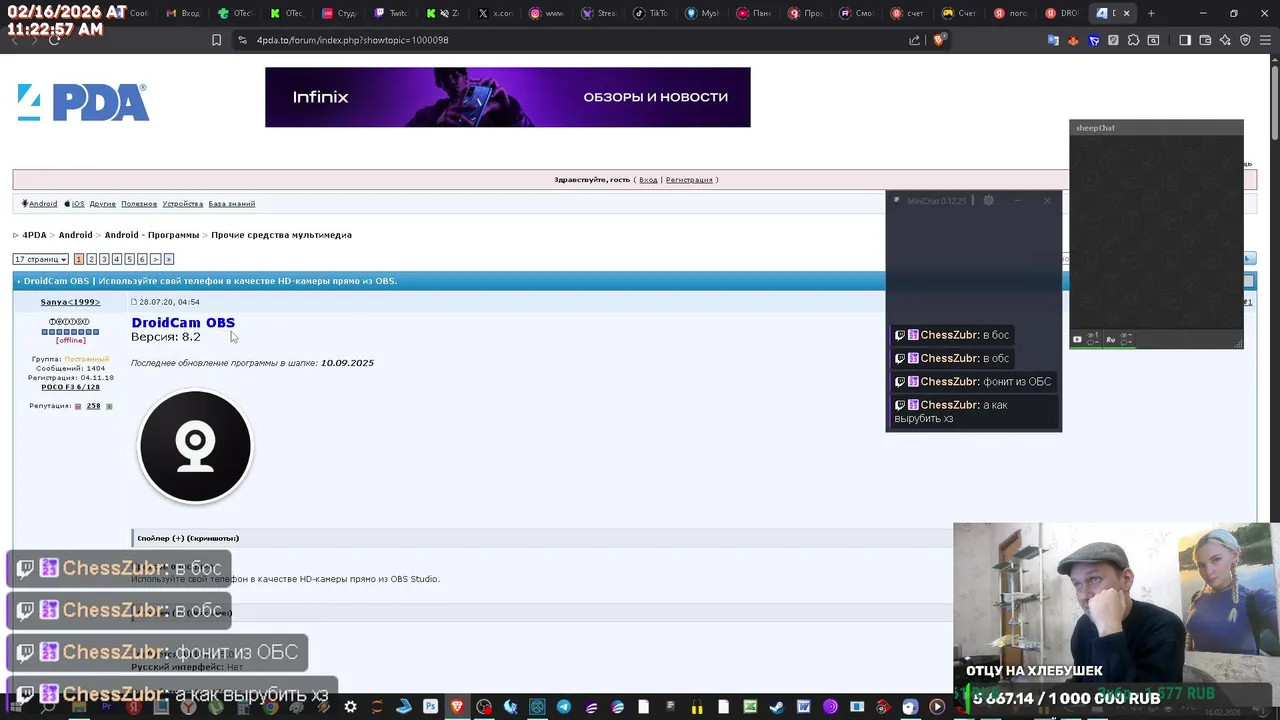The image size is (1280, 720).
Task: Open Photoshop from the taskbar
Action: click(x=430, y=707)
